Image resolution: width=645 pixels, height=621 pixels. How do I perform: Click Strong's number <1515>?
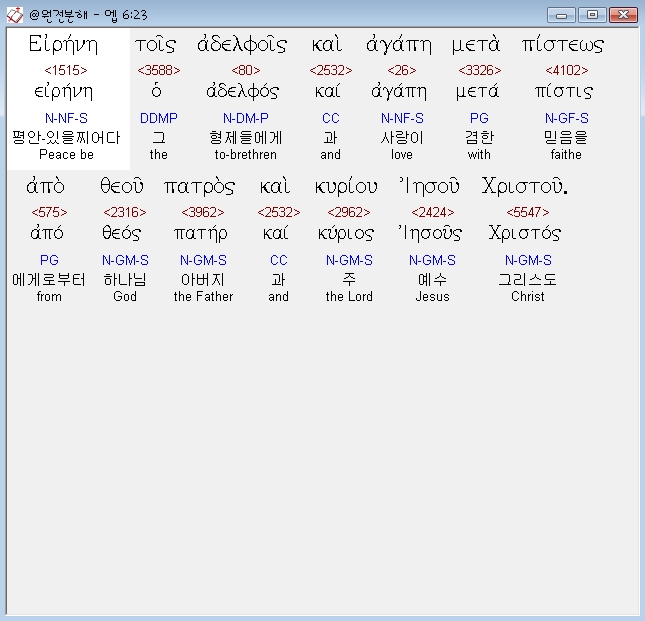click(66, 70)
